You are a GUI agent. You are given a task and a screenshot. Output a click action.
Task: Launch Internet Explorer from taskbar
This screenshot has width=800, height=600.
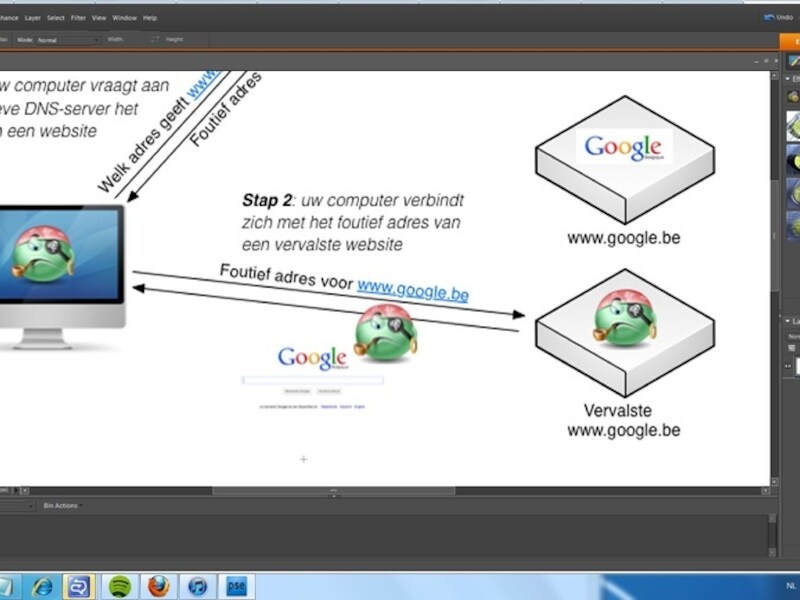42,587
